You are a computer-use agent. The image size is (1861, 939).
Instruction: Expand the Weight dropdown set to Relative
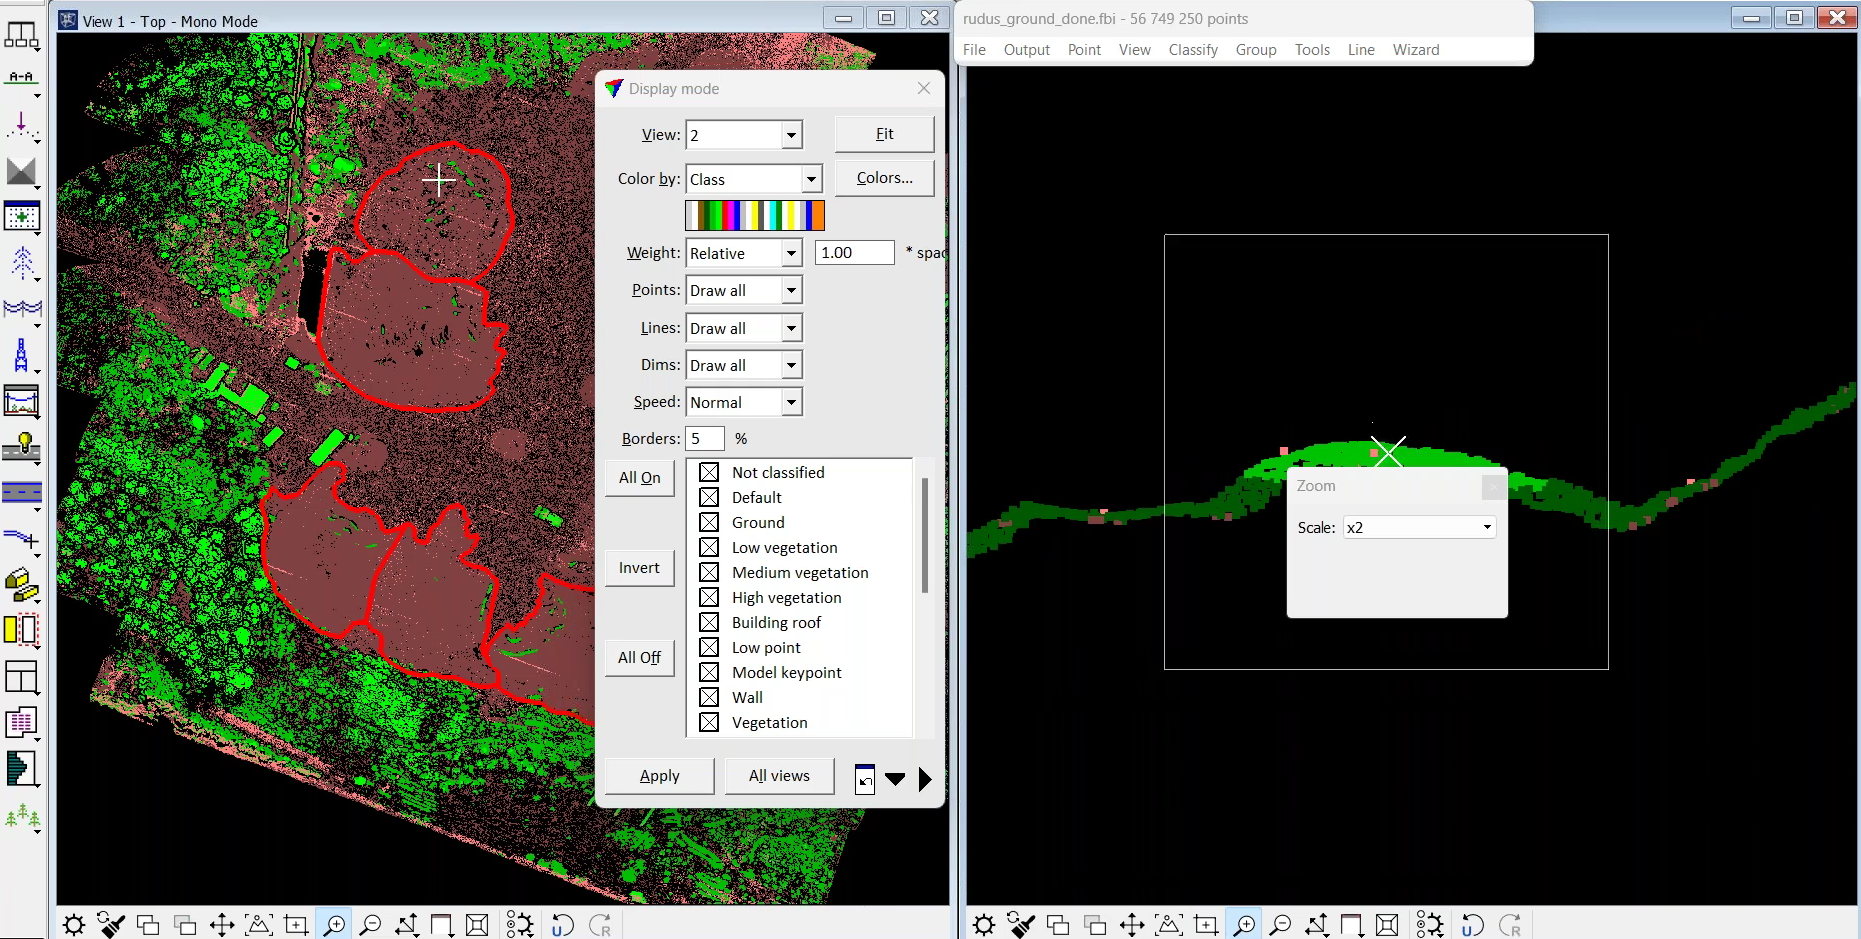coord(791,253)
